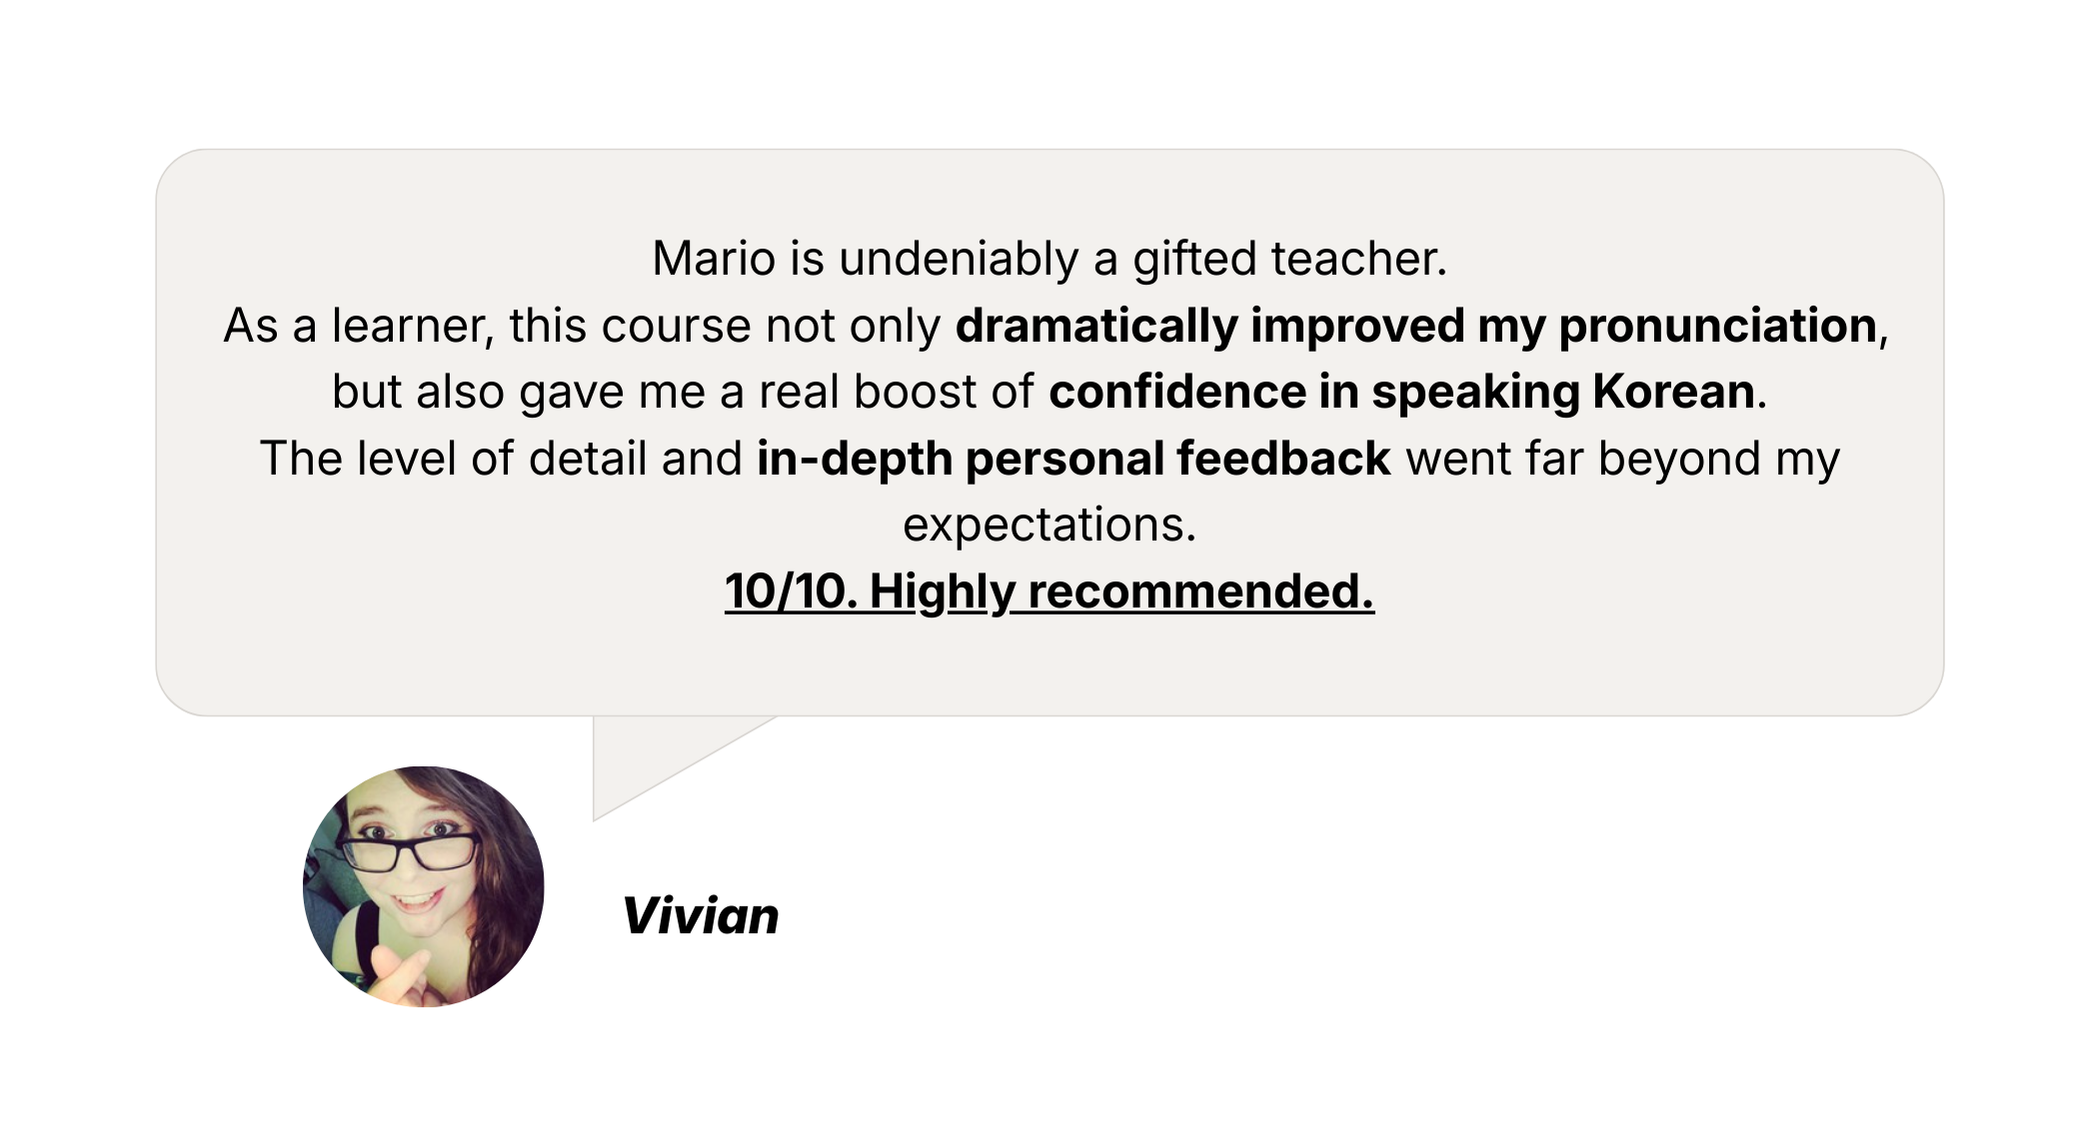This screenshot has height=1137, width=2100.
Task: Click the bold "dramatically improved my pronunciation" phrase
Action: 1416,326
